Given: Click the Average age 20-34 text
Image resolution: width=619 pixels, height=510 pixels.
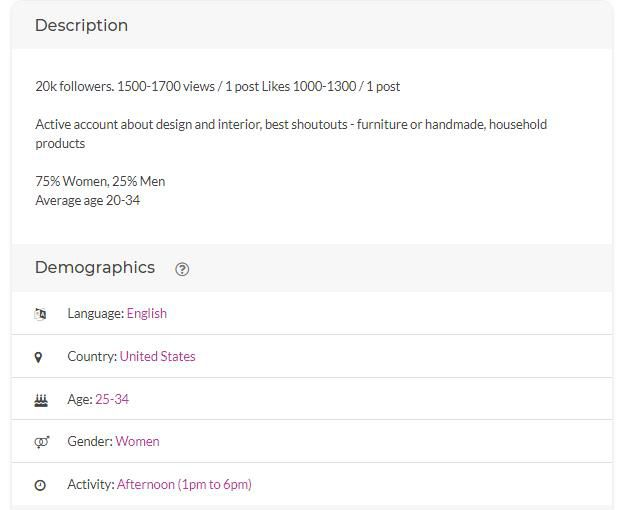Looking at the screenshot, I should click(88, 201).
